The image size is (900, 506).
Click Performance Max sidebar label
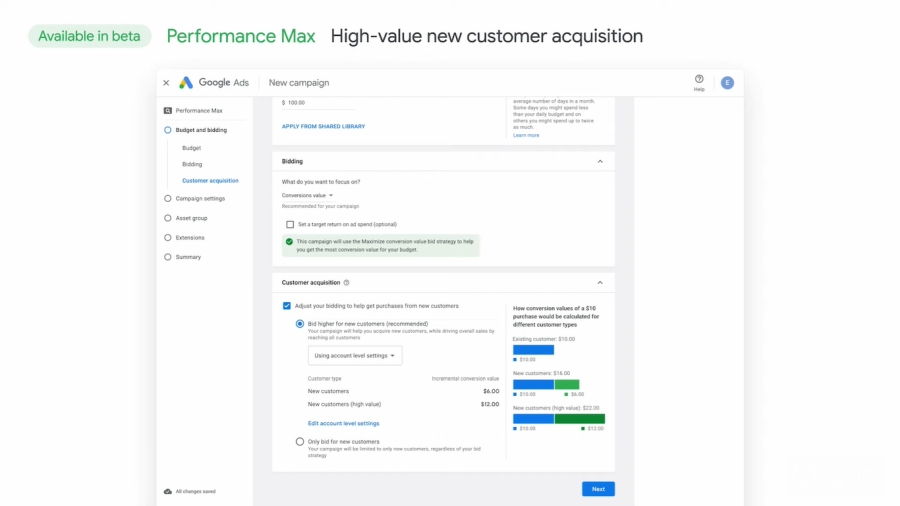[x=199, y=111]
